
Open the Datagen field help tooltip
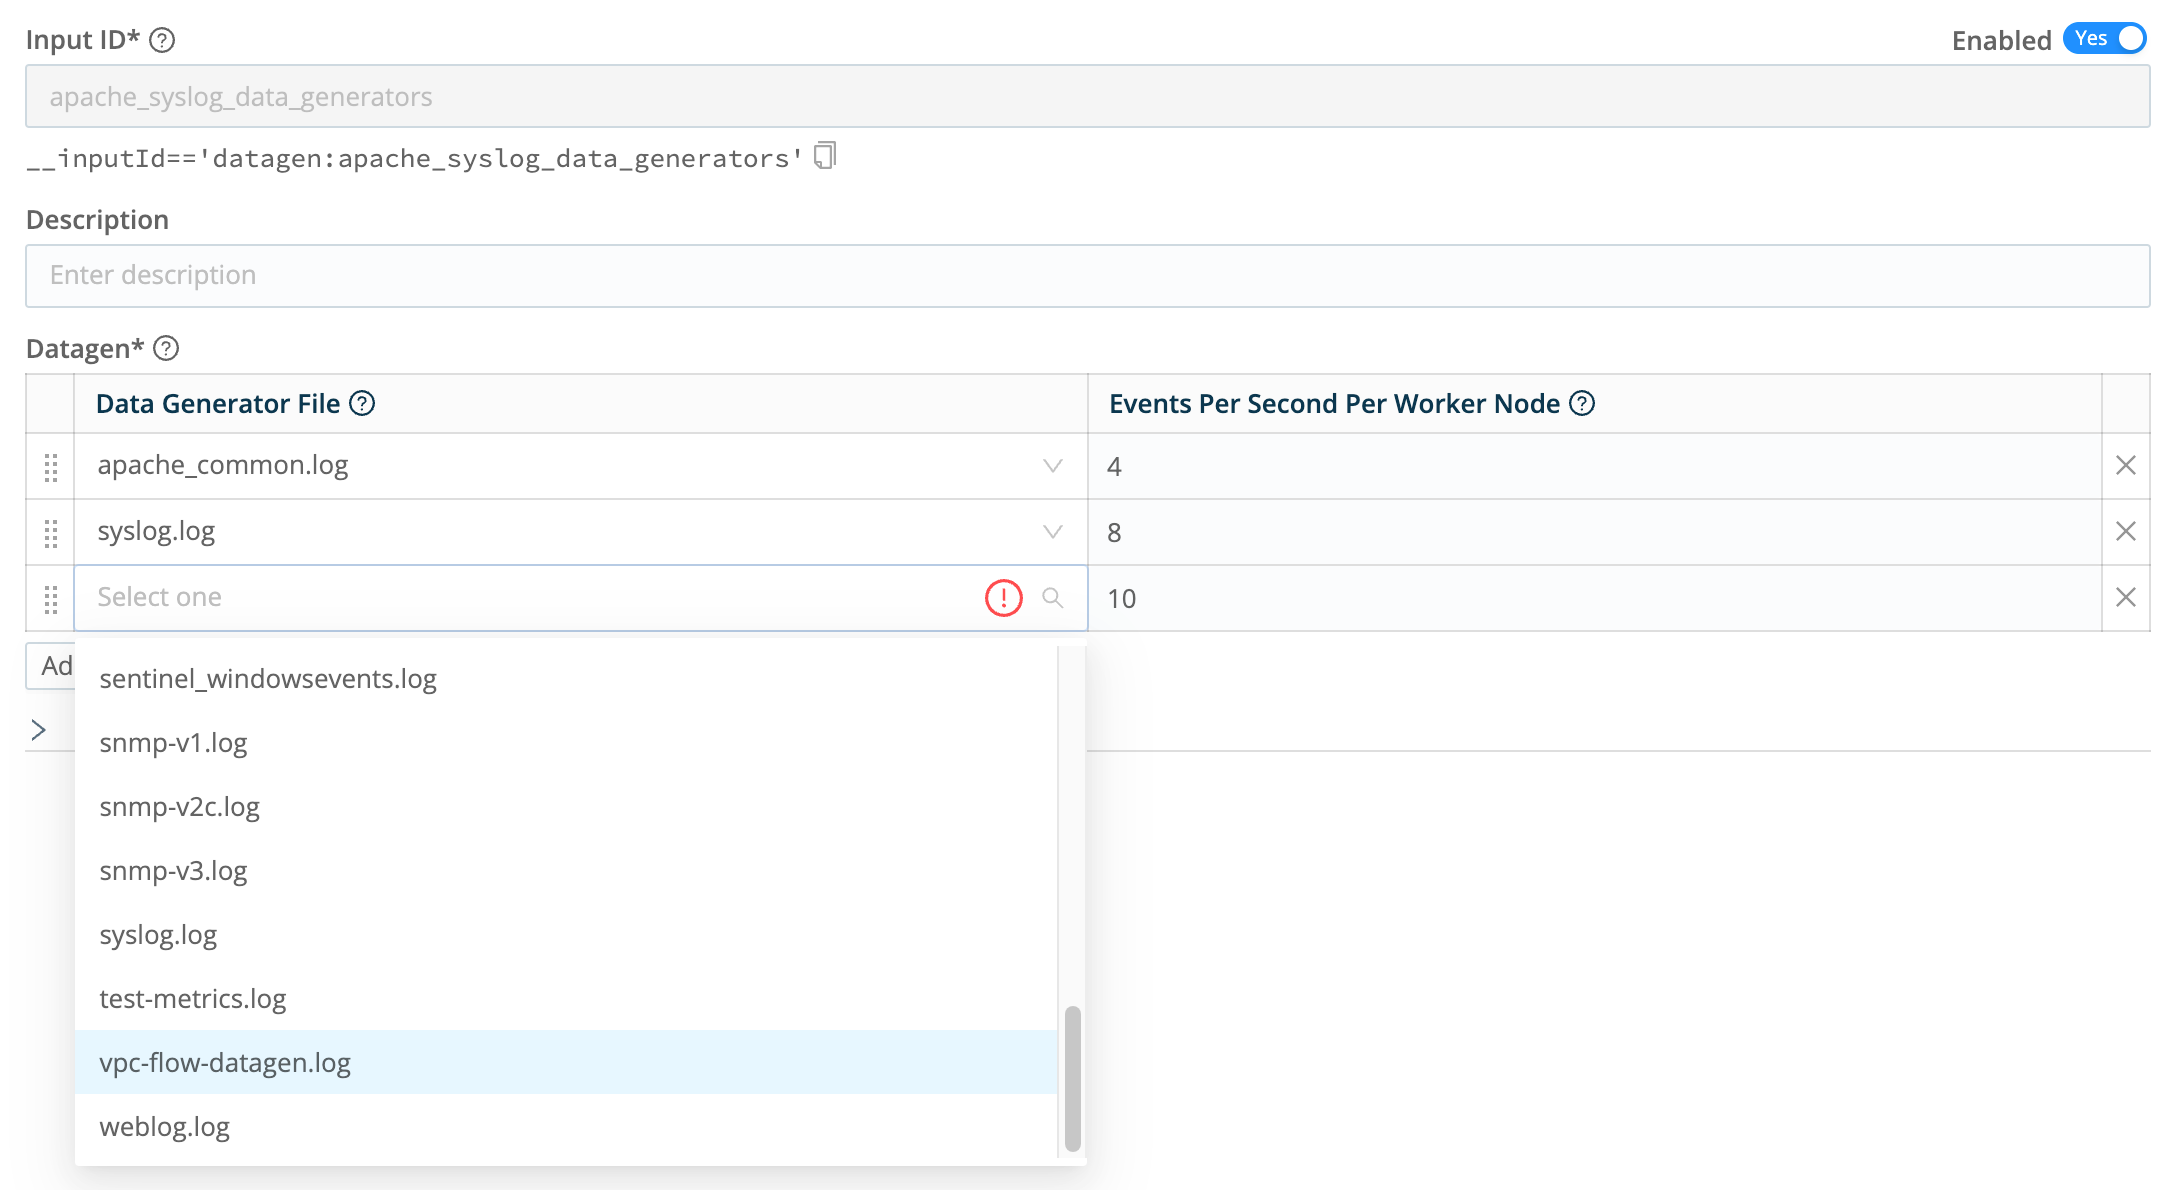pos(167,349)
